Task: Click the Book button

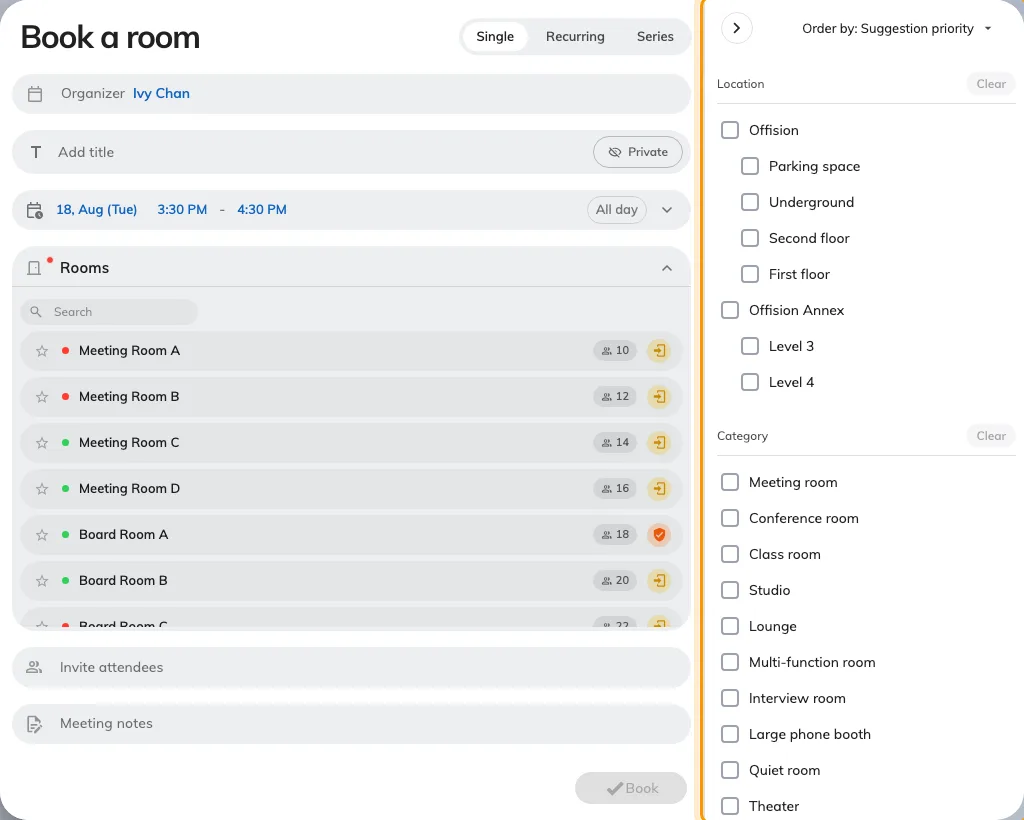Action: pyautogui.click(x=631, y=788)
